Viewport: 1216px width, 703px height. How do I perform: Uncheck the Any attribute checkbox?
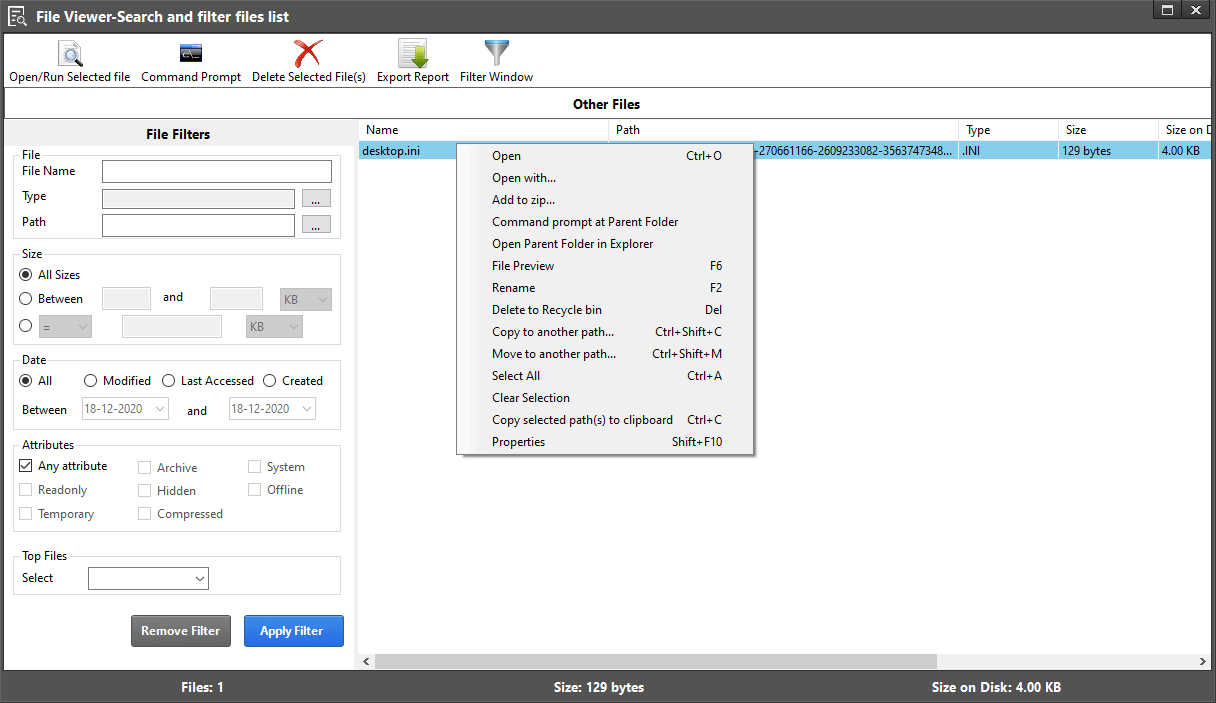click(24, 466)
